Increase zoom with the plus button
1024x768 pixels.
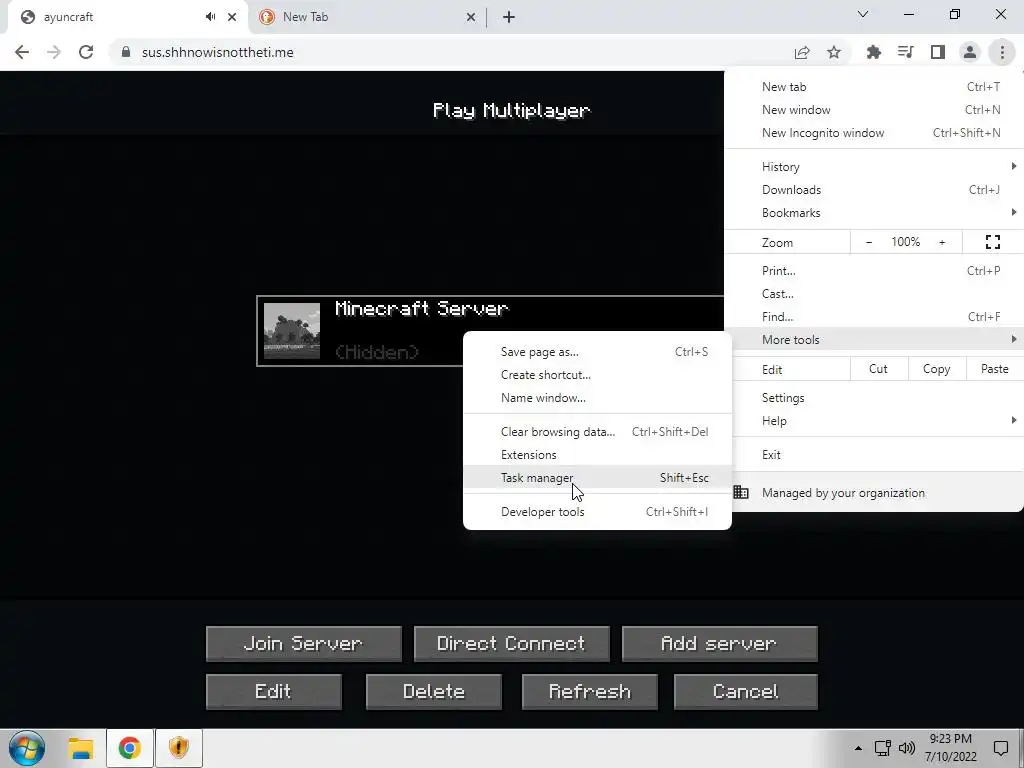click(x=942, y=242)
